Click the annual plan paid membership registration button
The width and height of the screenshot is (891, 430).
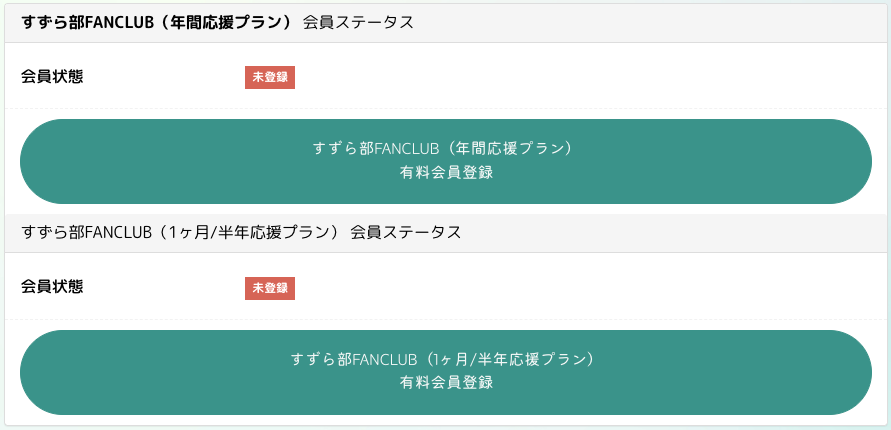(x=445, y=161)
